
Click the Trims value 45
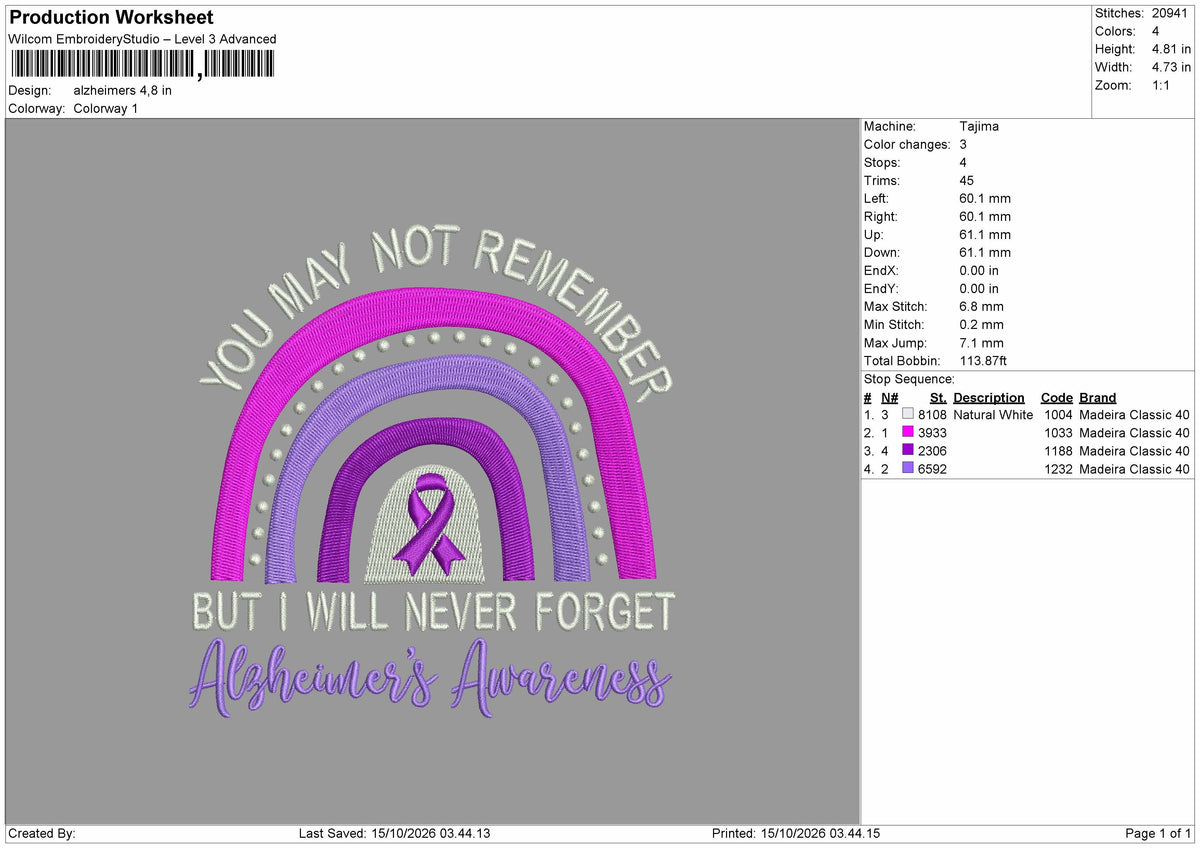pyautogui.click(x=965, y=180)
